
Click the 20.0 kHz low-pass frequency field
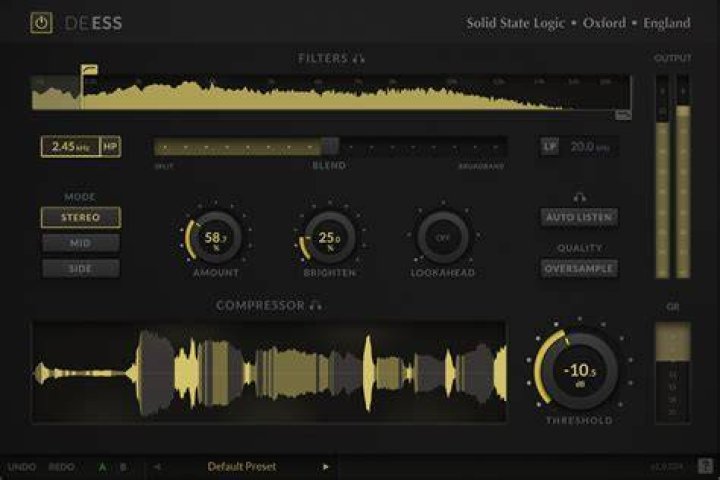tap(590, 147)
